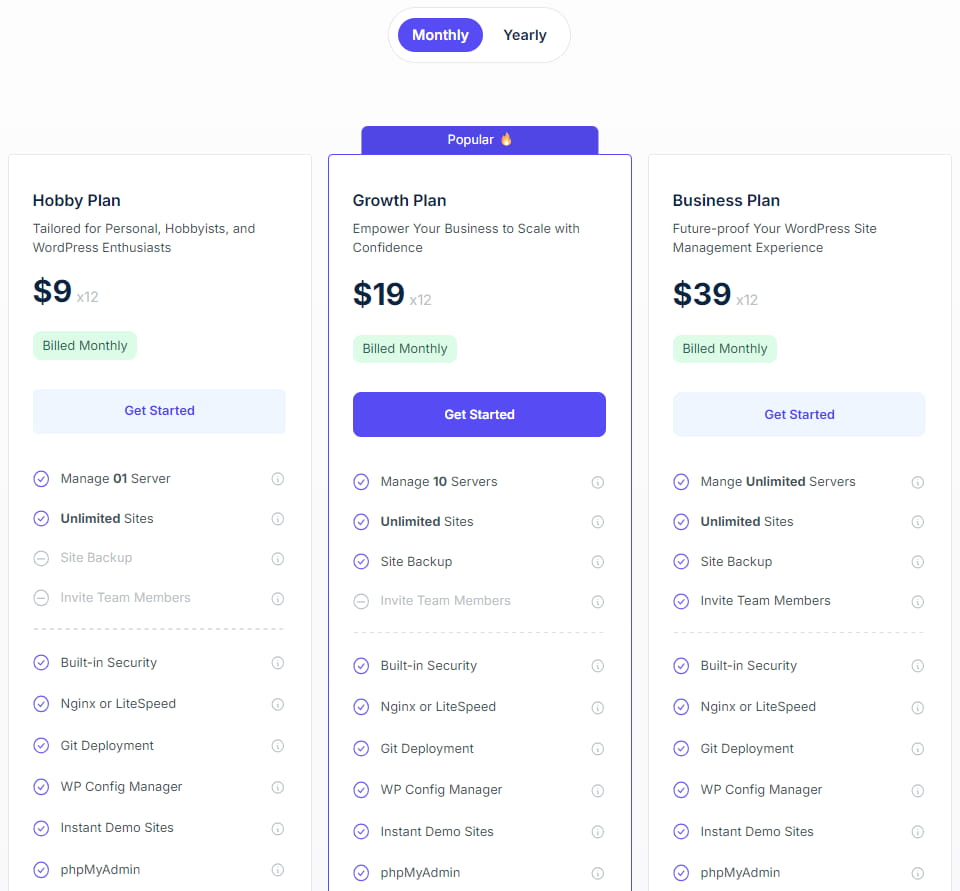Click the Popular badge above Growth Plan
The width and height of the screenshot is (960, 891).
[480, 140]
